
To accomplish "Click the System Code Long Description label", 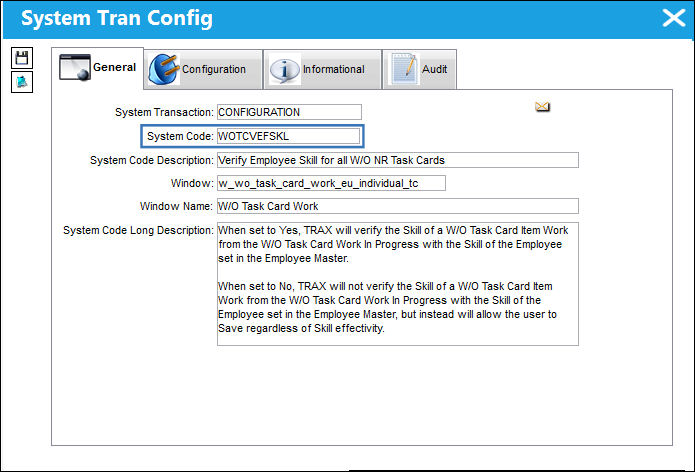I will [138, 230].
